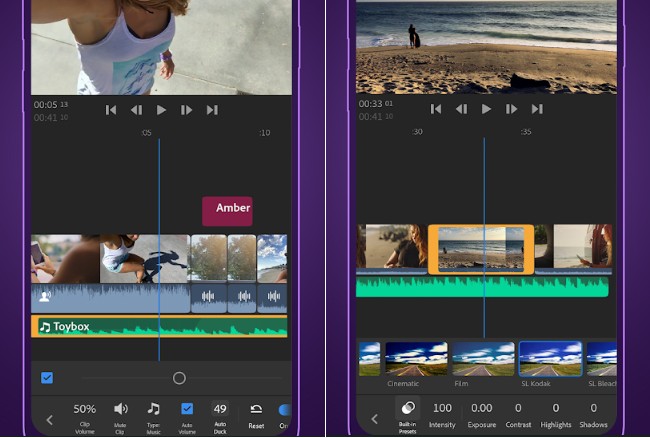Screen dimensions: 650x438
Task: Select the red-haired woman clip at right
Action: pyautogui.click(x=573, y=247)
